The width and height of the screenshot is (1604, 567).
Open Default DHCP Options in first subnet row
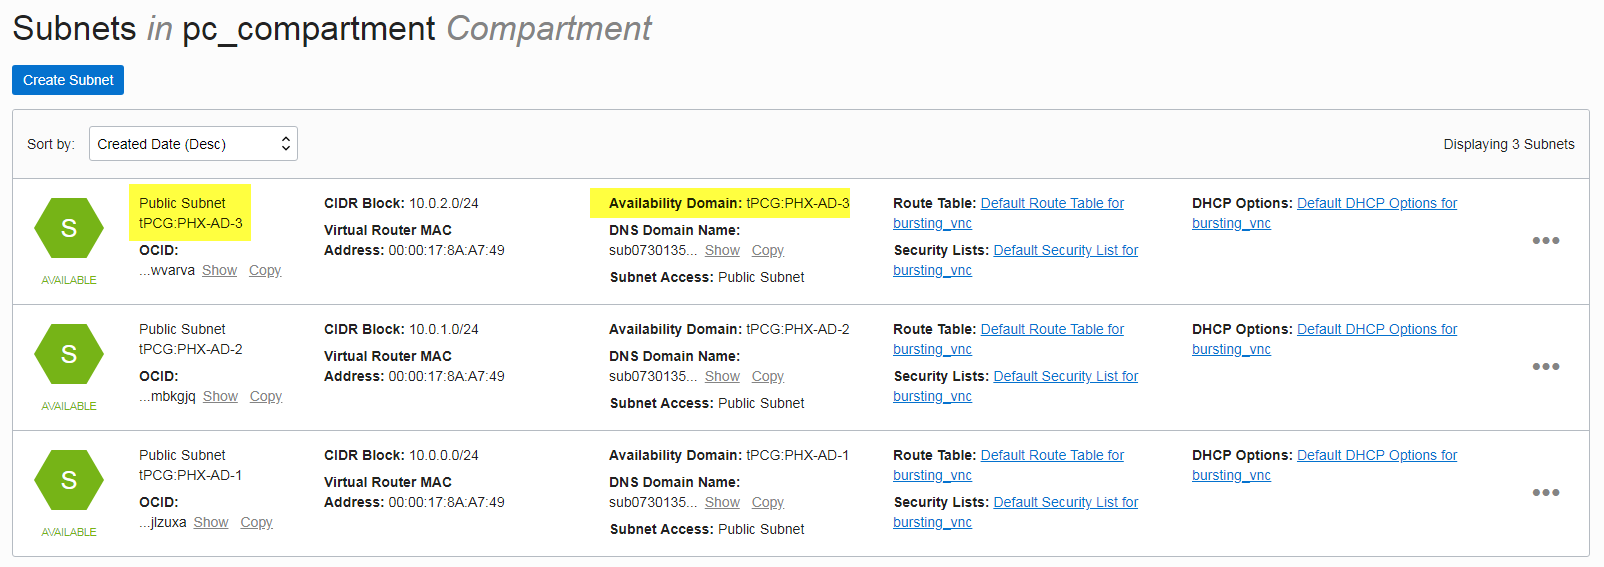[x=1376, y=203]
